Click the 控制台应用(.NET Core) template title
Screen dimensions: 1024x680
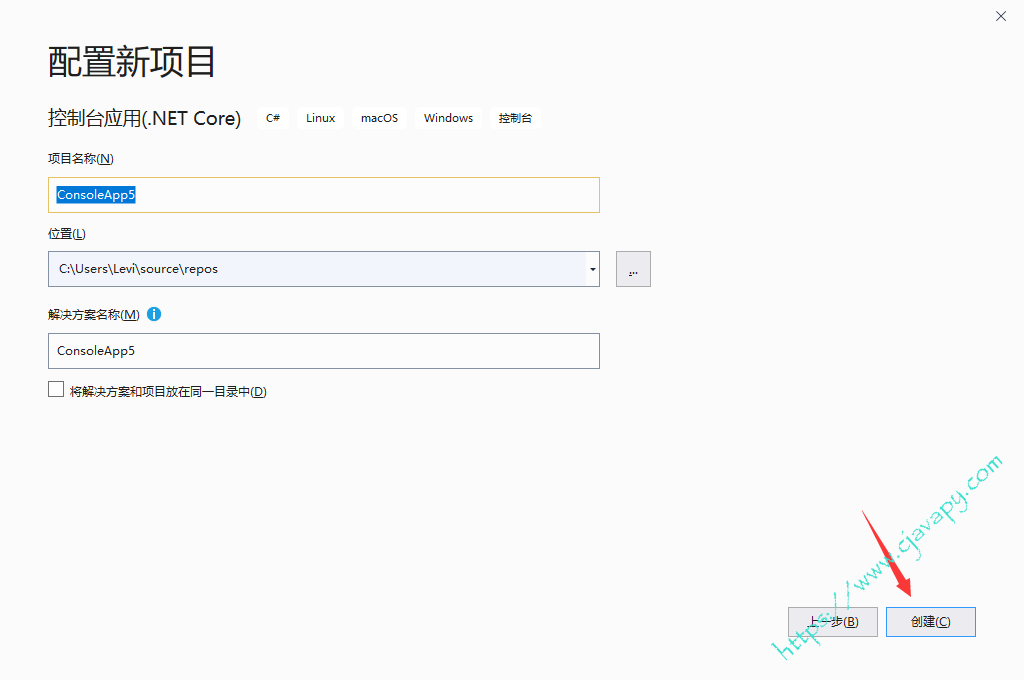pyautogui.click(x=144, y=118)
